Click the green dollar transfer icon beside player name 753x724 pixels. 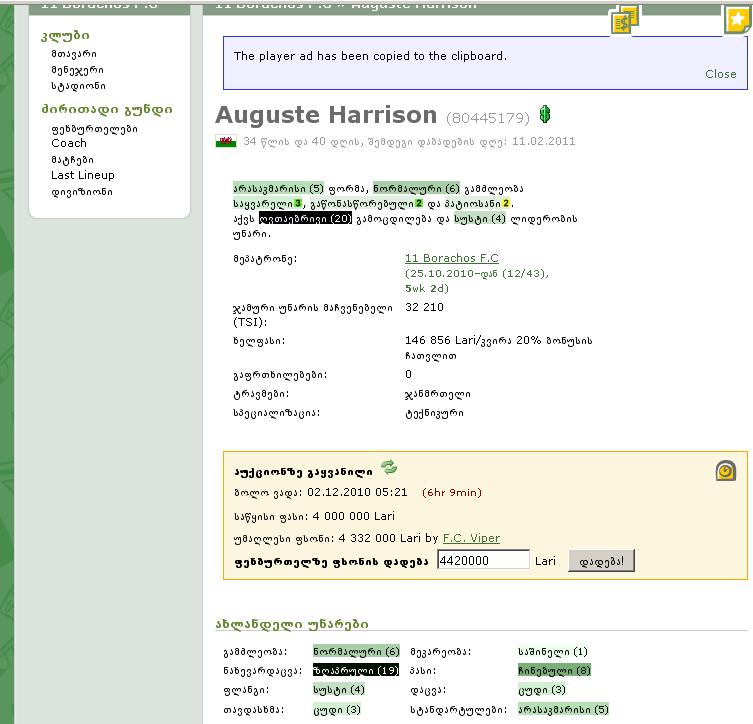(x=545, y=114)
